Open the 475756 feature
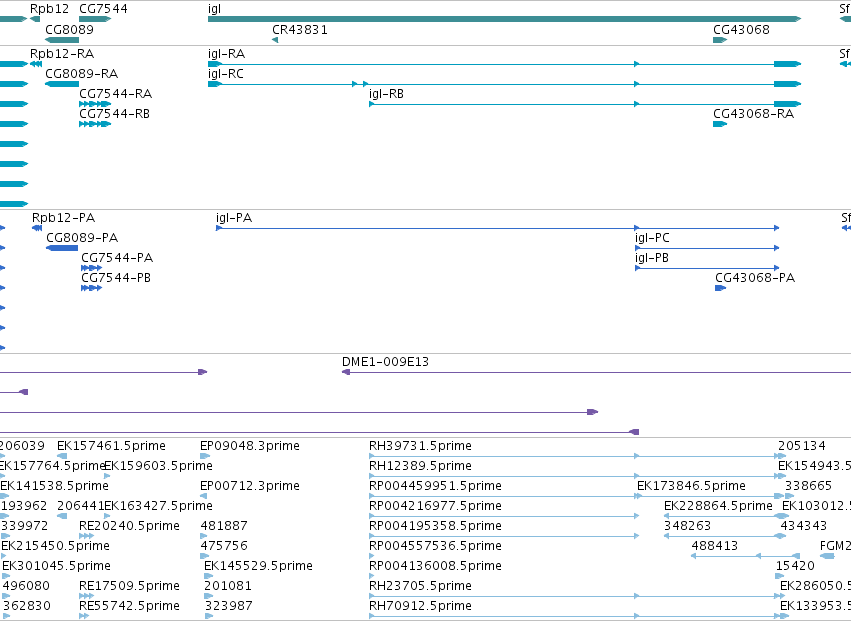This screenshot has height=621, width=851. pos(205,556)
